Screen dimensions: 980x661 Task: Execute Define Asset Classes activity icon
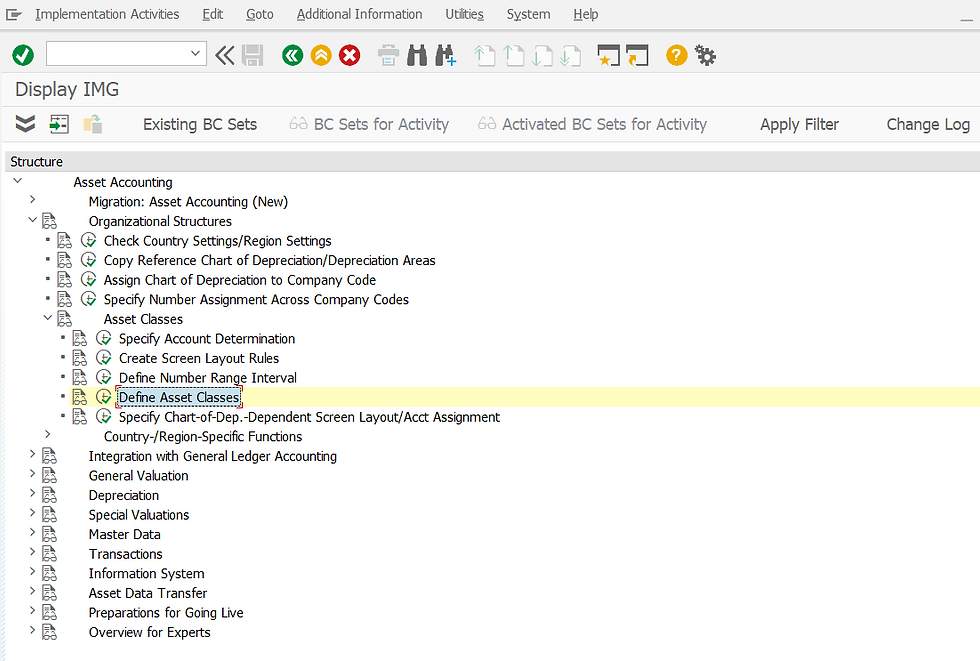click(104, 397)
